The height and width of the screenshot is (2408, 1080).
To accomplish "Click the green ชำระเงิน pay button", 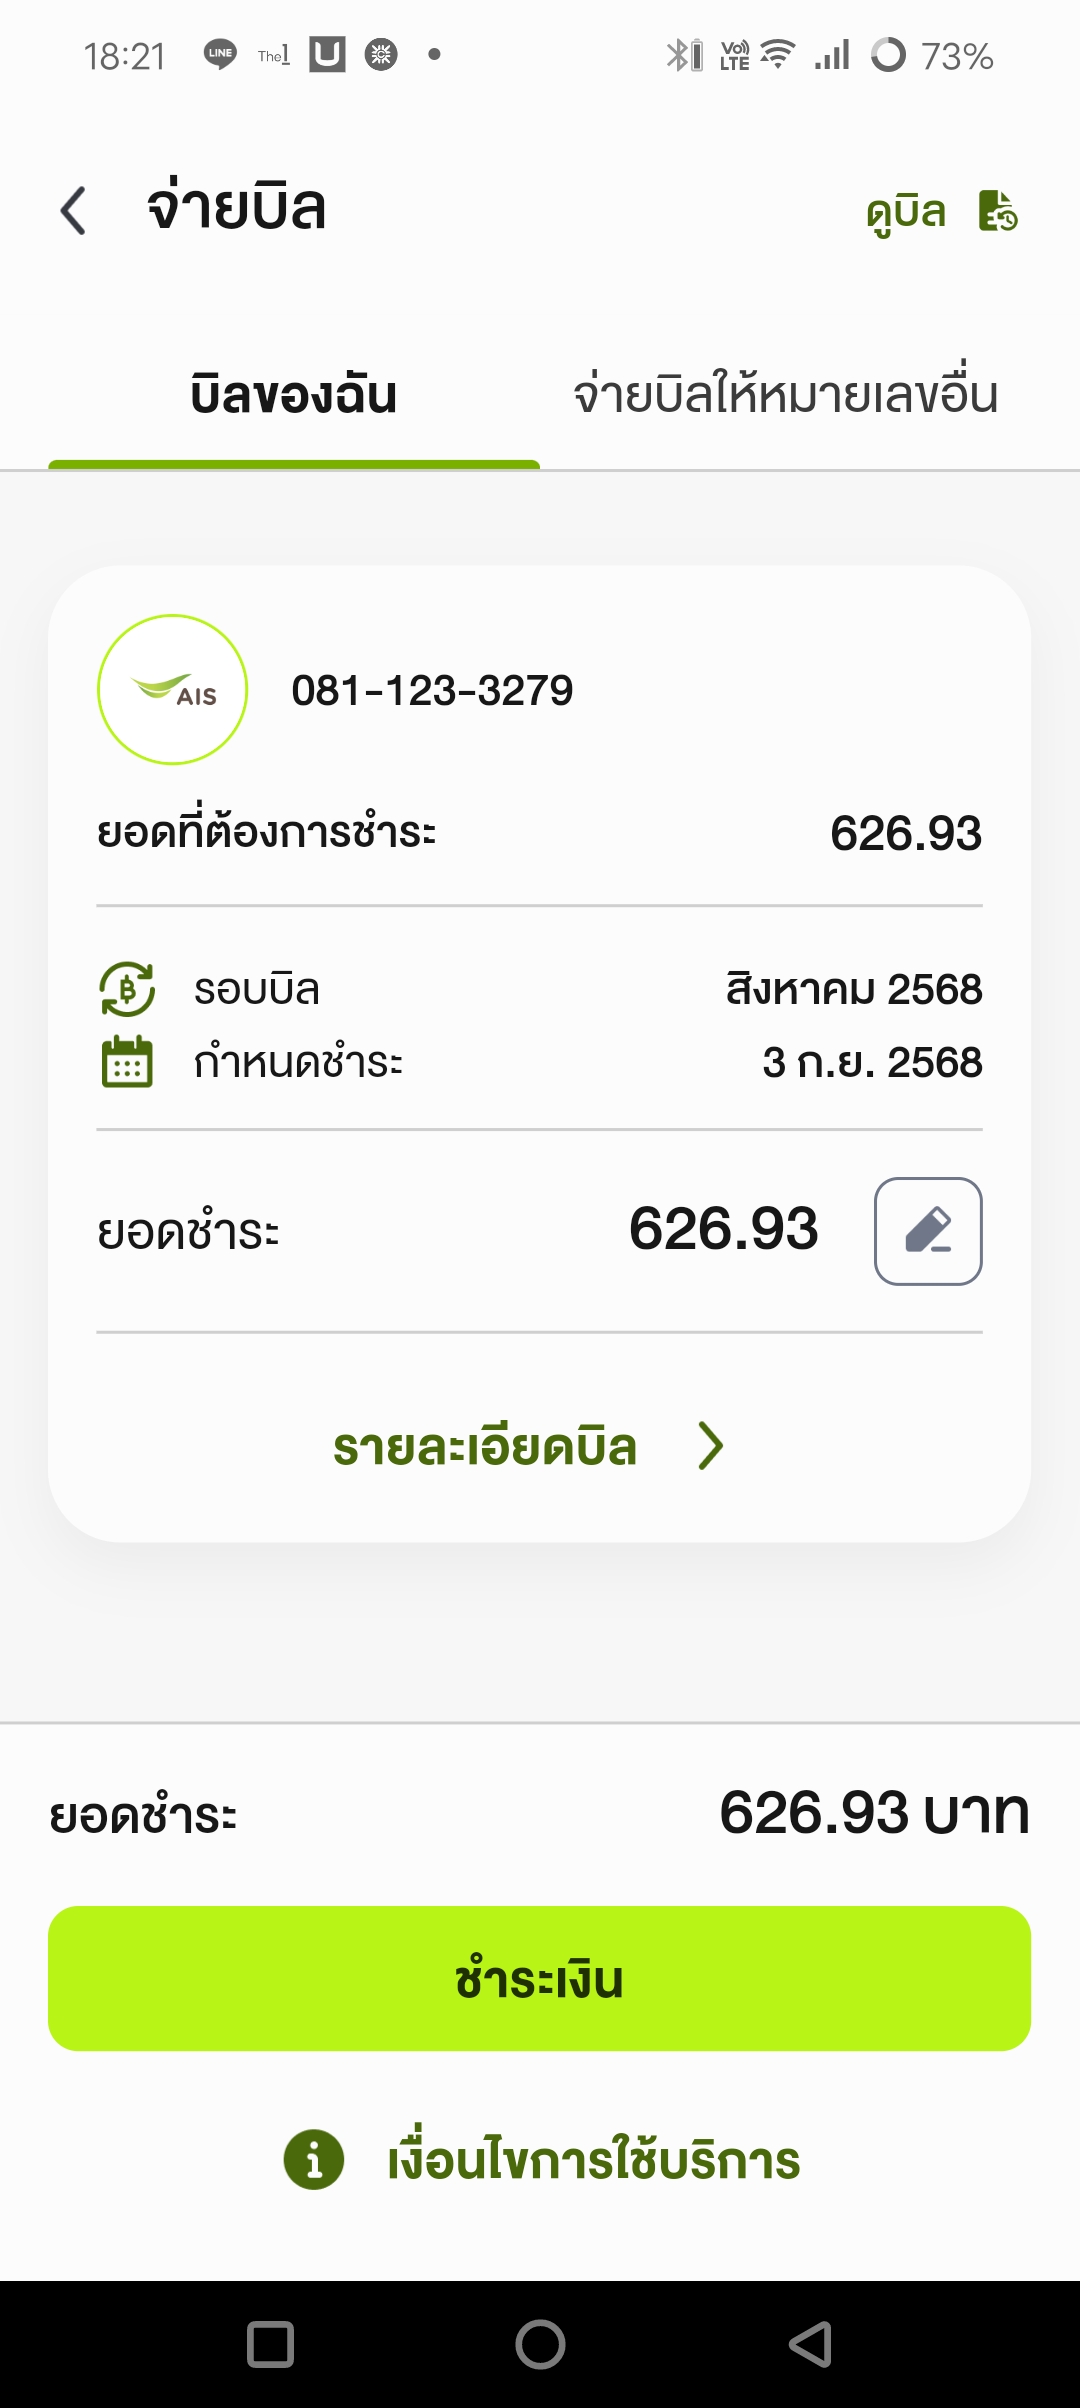I will click(540, 1979).
